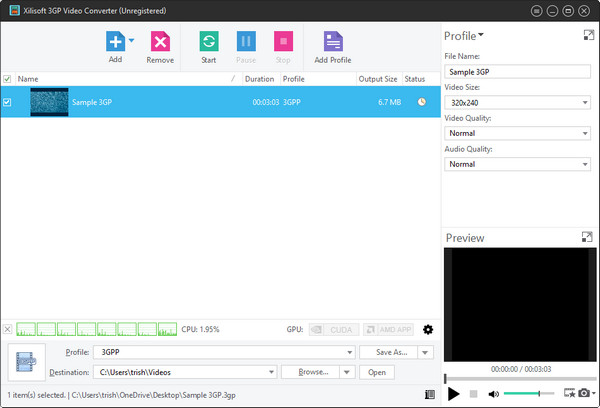Open the Save As dropdown arrow
Image resolution: width=600 pixels, height=408 pixels.
(x=426, y=352)
